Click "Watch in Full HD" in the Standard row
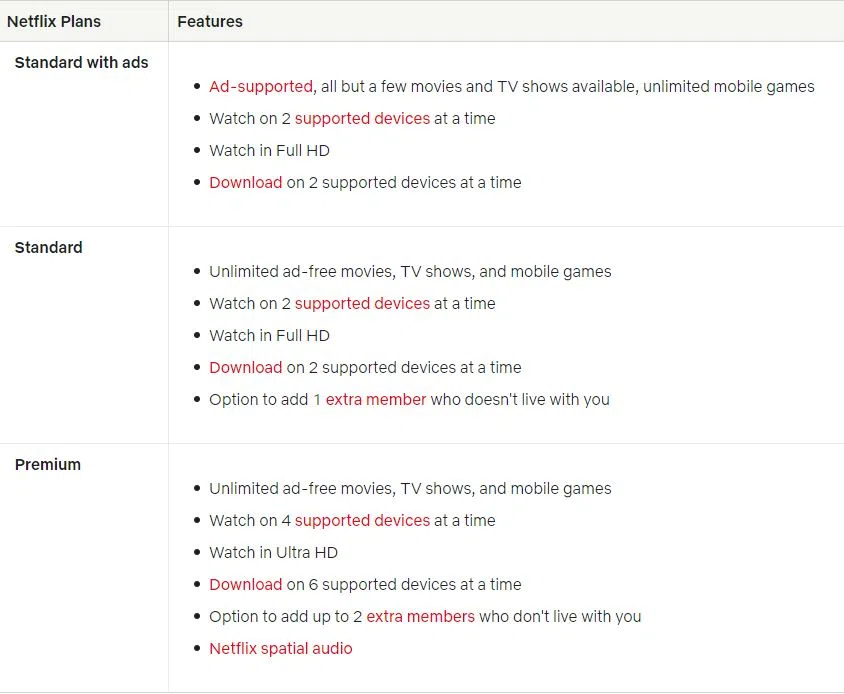This screenshot has width=844, height=694. point(269,336)
